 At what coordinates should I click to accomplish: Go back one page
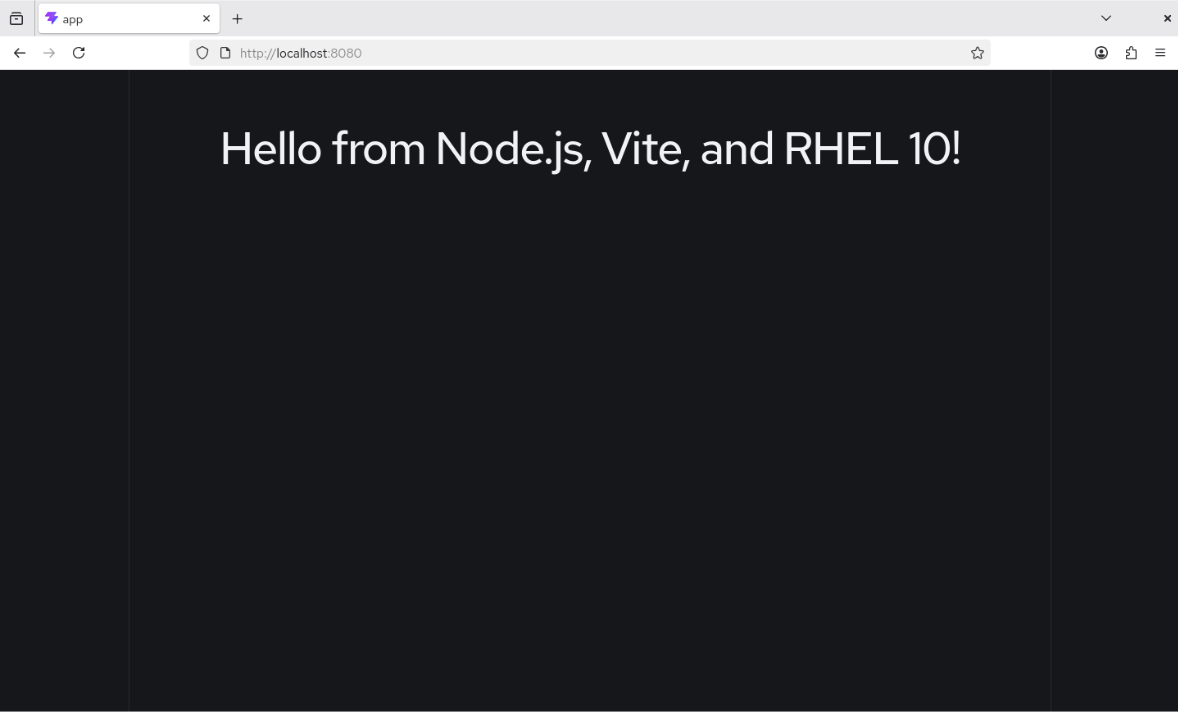[x=19, y=53]
